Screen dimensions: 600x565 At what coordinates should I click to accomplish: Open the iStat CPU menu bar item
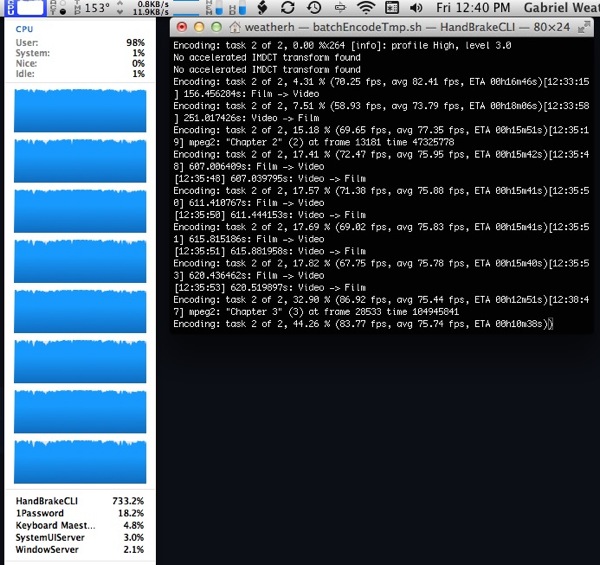26,8
